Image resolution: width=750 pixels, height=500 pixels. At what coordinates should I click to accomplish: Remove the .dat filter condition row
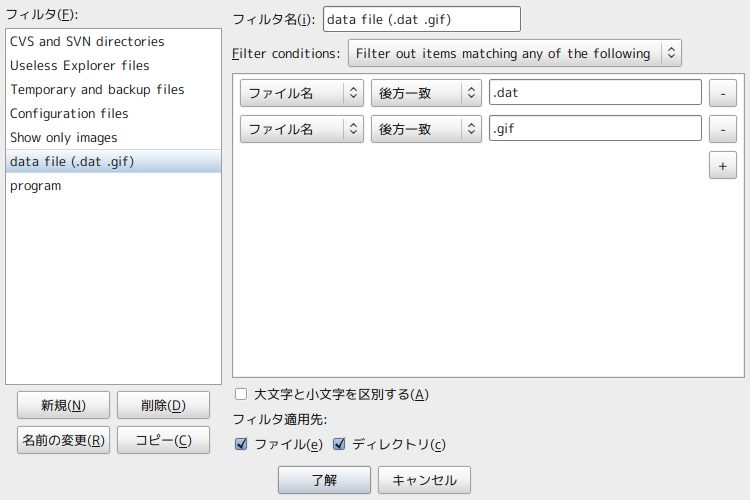[x=722, y=93]
